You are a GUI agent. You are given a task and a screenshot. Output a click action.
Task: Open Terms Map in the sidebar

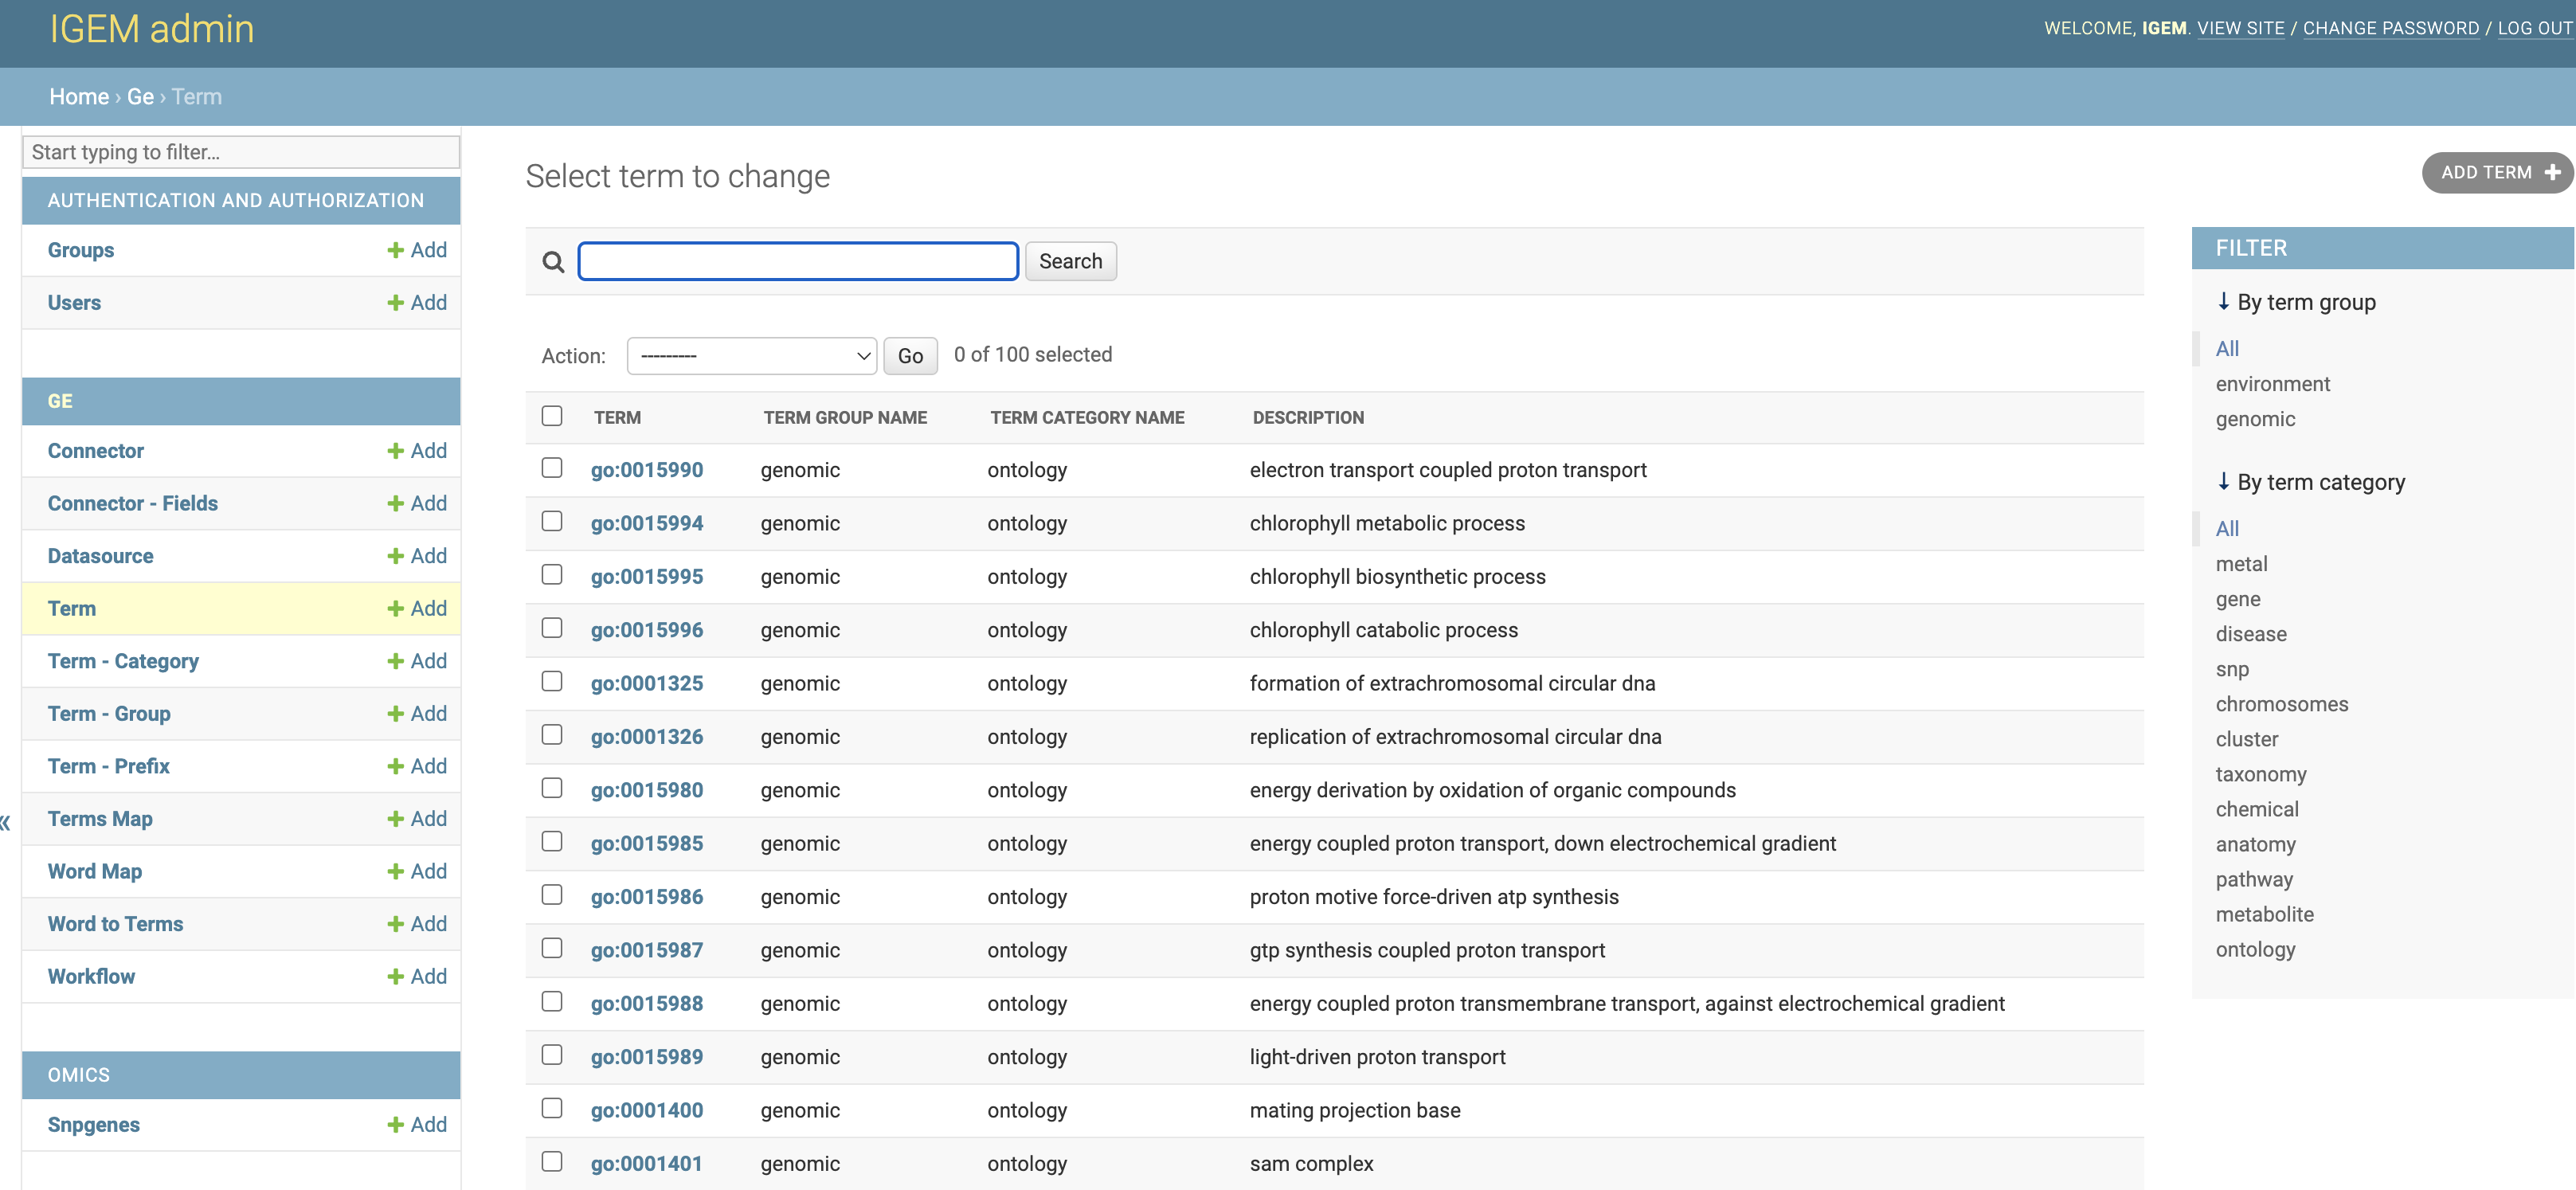tap(100, 819)
